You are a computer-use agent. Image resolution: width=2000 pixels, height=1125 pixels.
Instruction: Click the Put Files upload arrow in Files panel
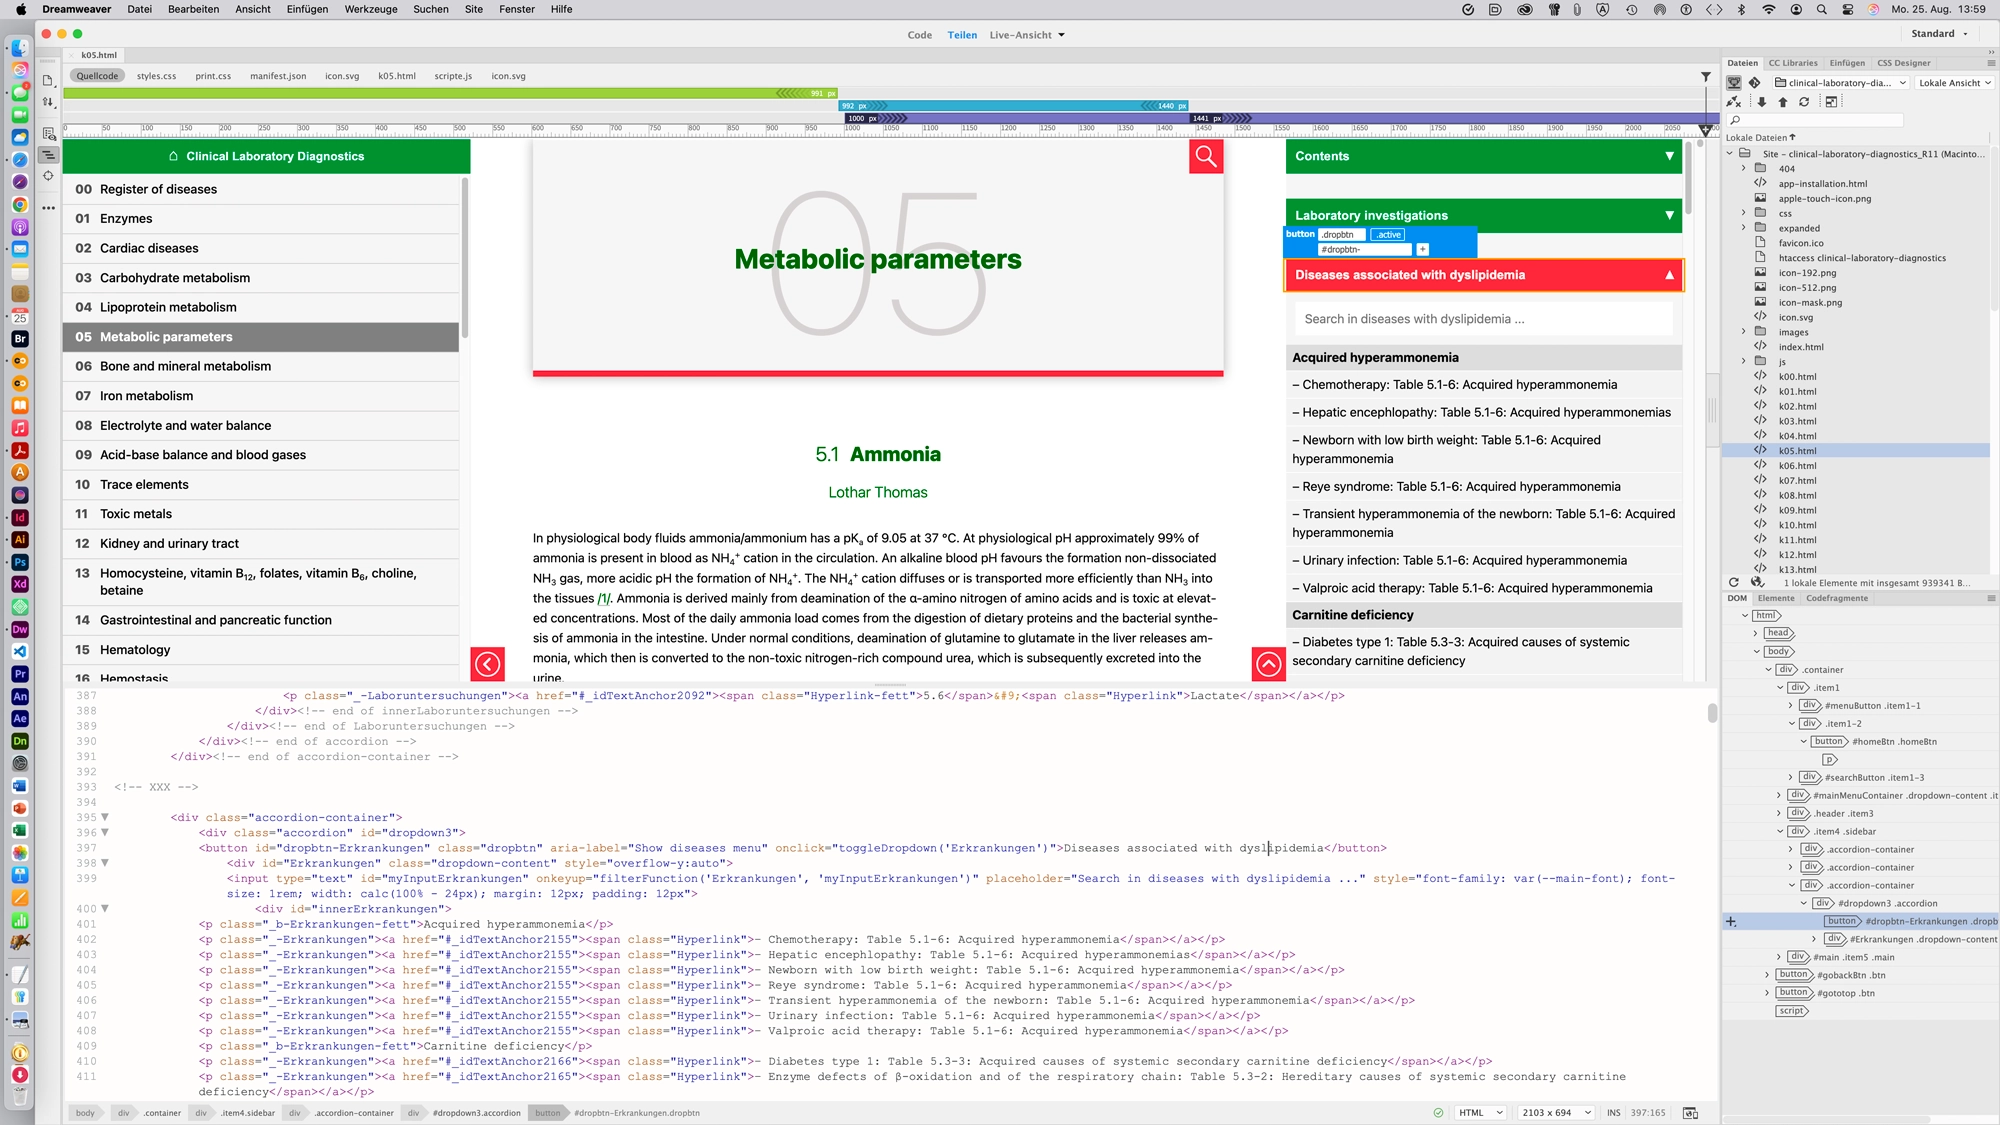click(x=1784, y=102)
